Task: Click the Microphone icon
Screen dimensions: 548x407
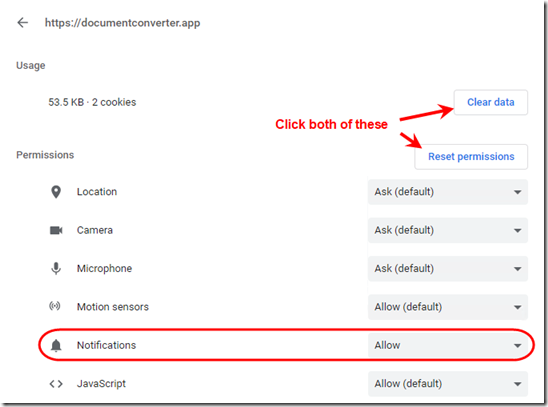Action: 56,269
